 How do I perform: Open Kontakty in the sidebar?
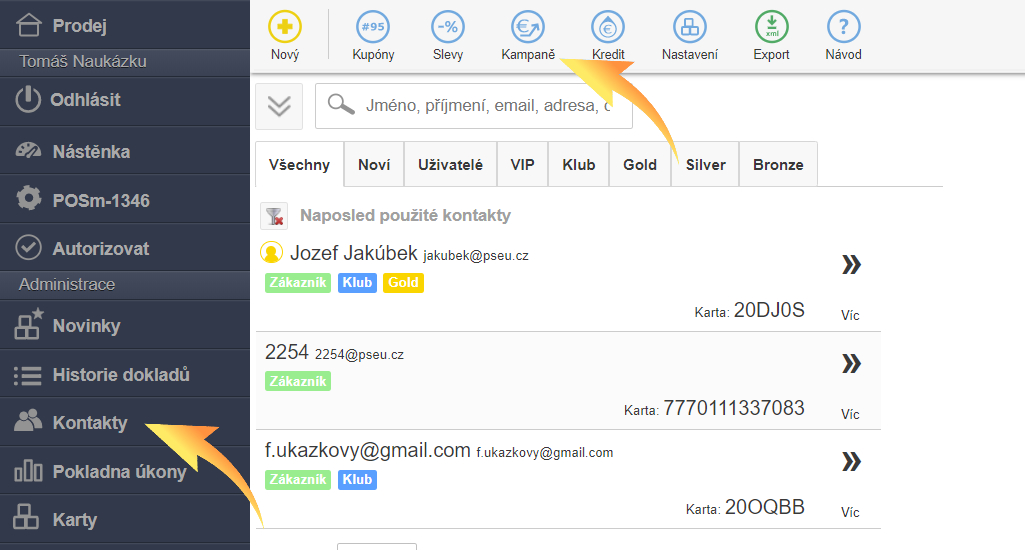(x=90, y=423)
